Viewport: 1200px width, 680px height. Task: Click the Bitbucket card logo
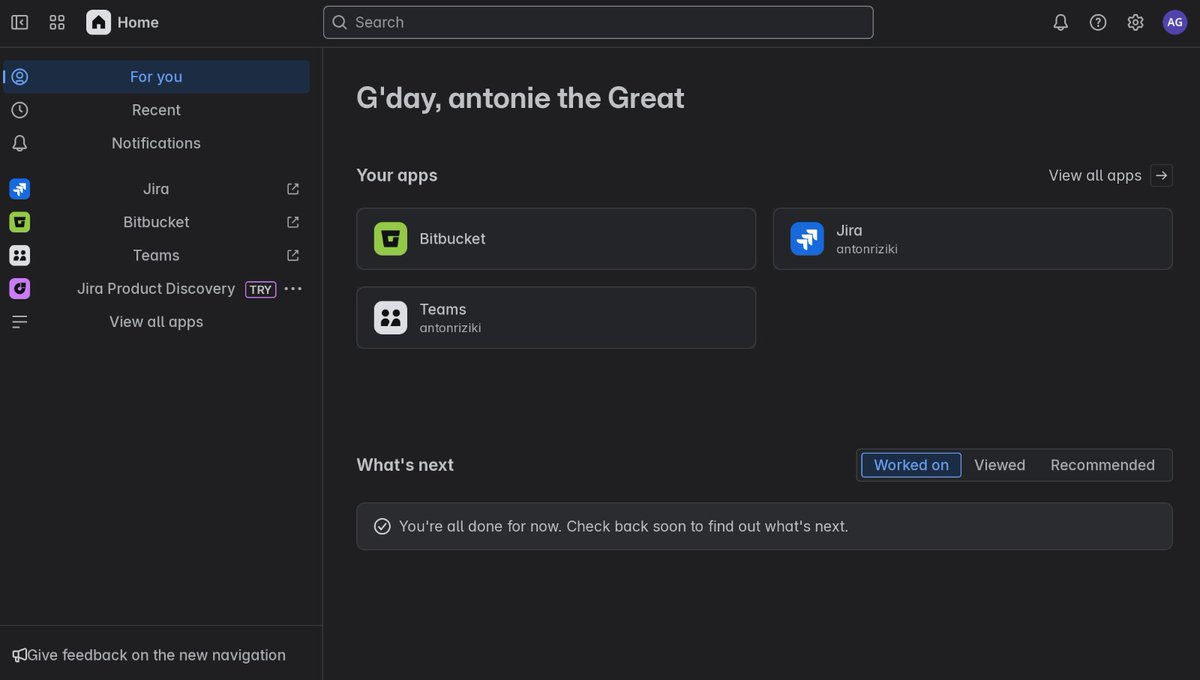pyautogui.click(x=391, y=239)
